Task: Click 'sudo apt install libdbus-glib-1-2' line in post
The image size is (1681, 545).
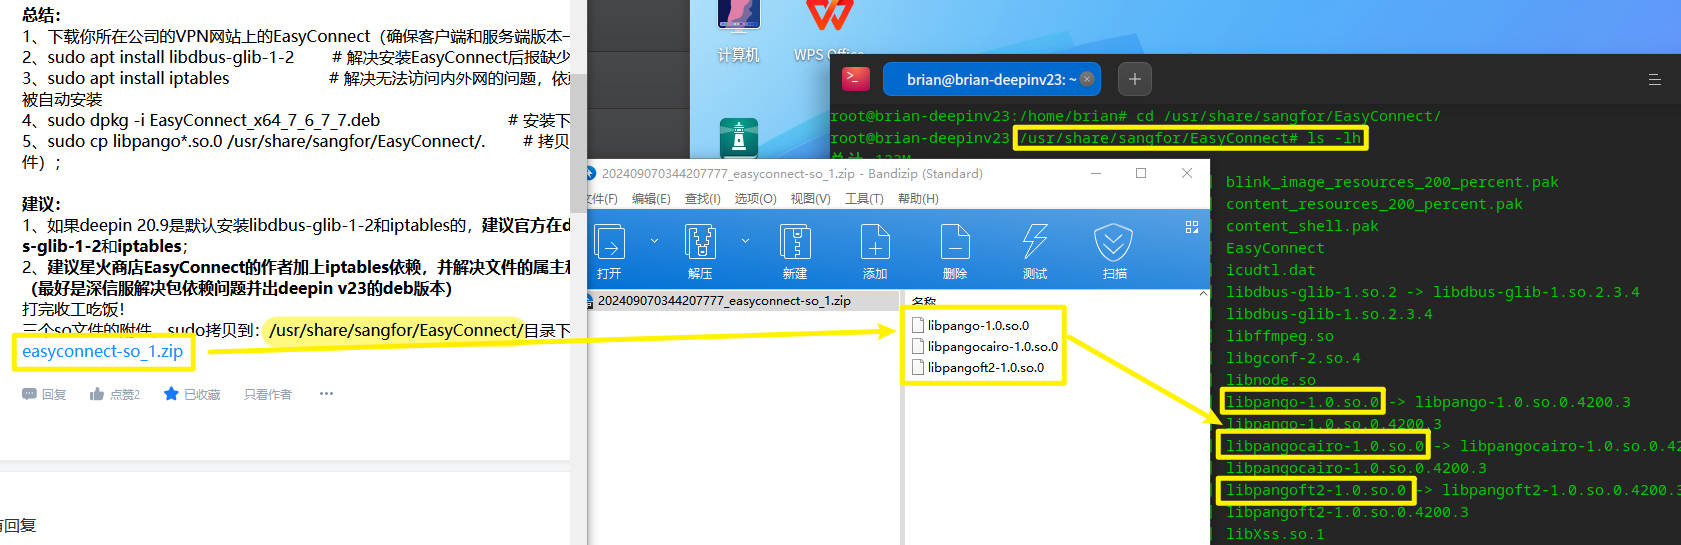Action: (x=171, y=57)
